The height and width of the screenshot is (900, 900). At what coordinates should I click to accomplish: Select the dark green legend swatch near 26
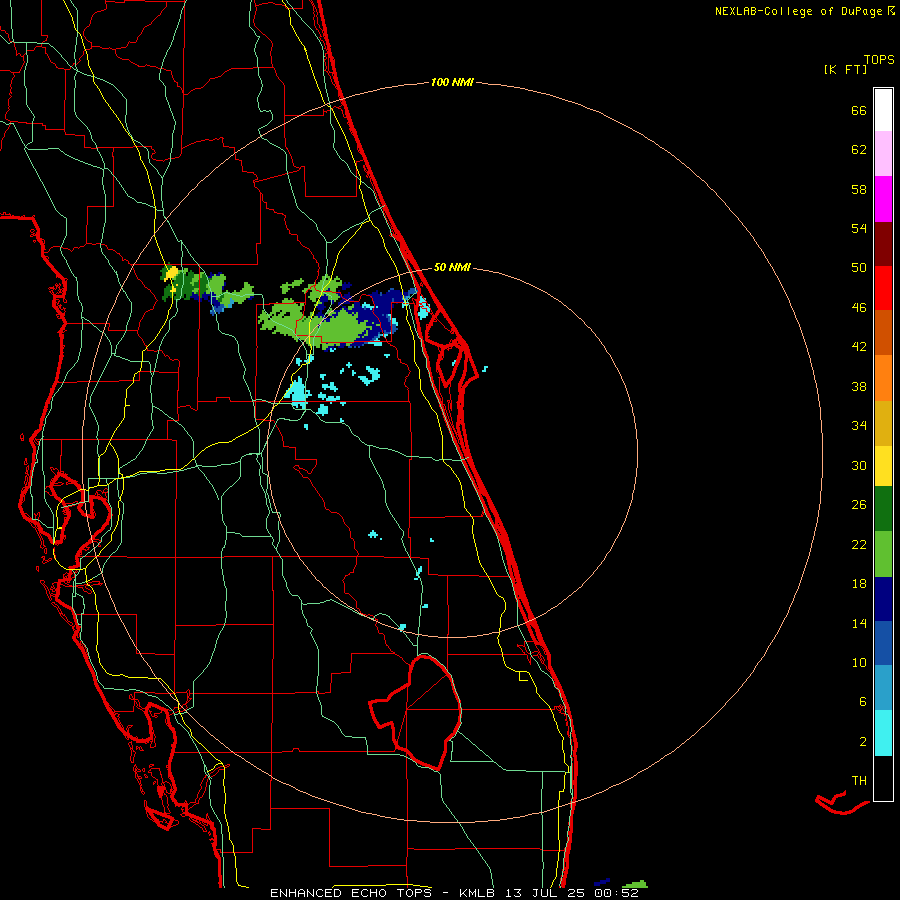point(883,509)
